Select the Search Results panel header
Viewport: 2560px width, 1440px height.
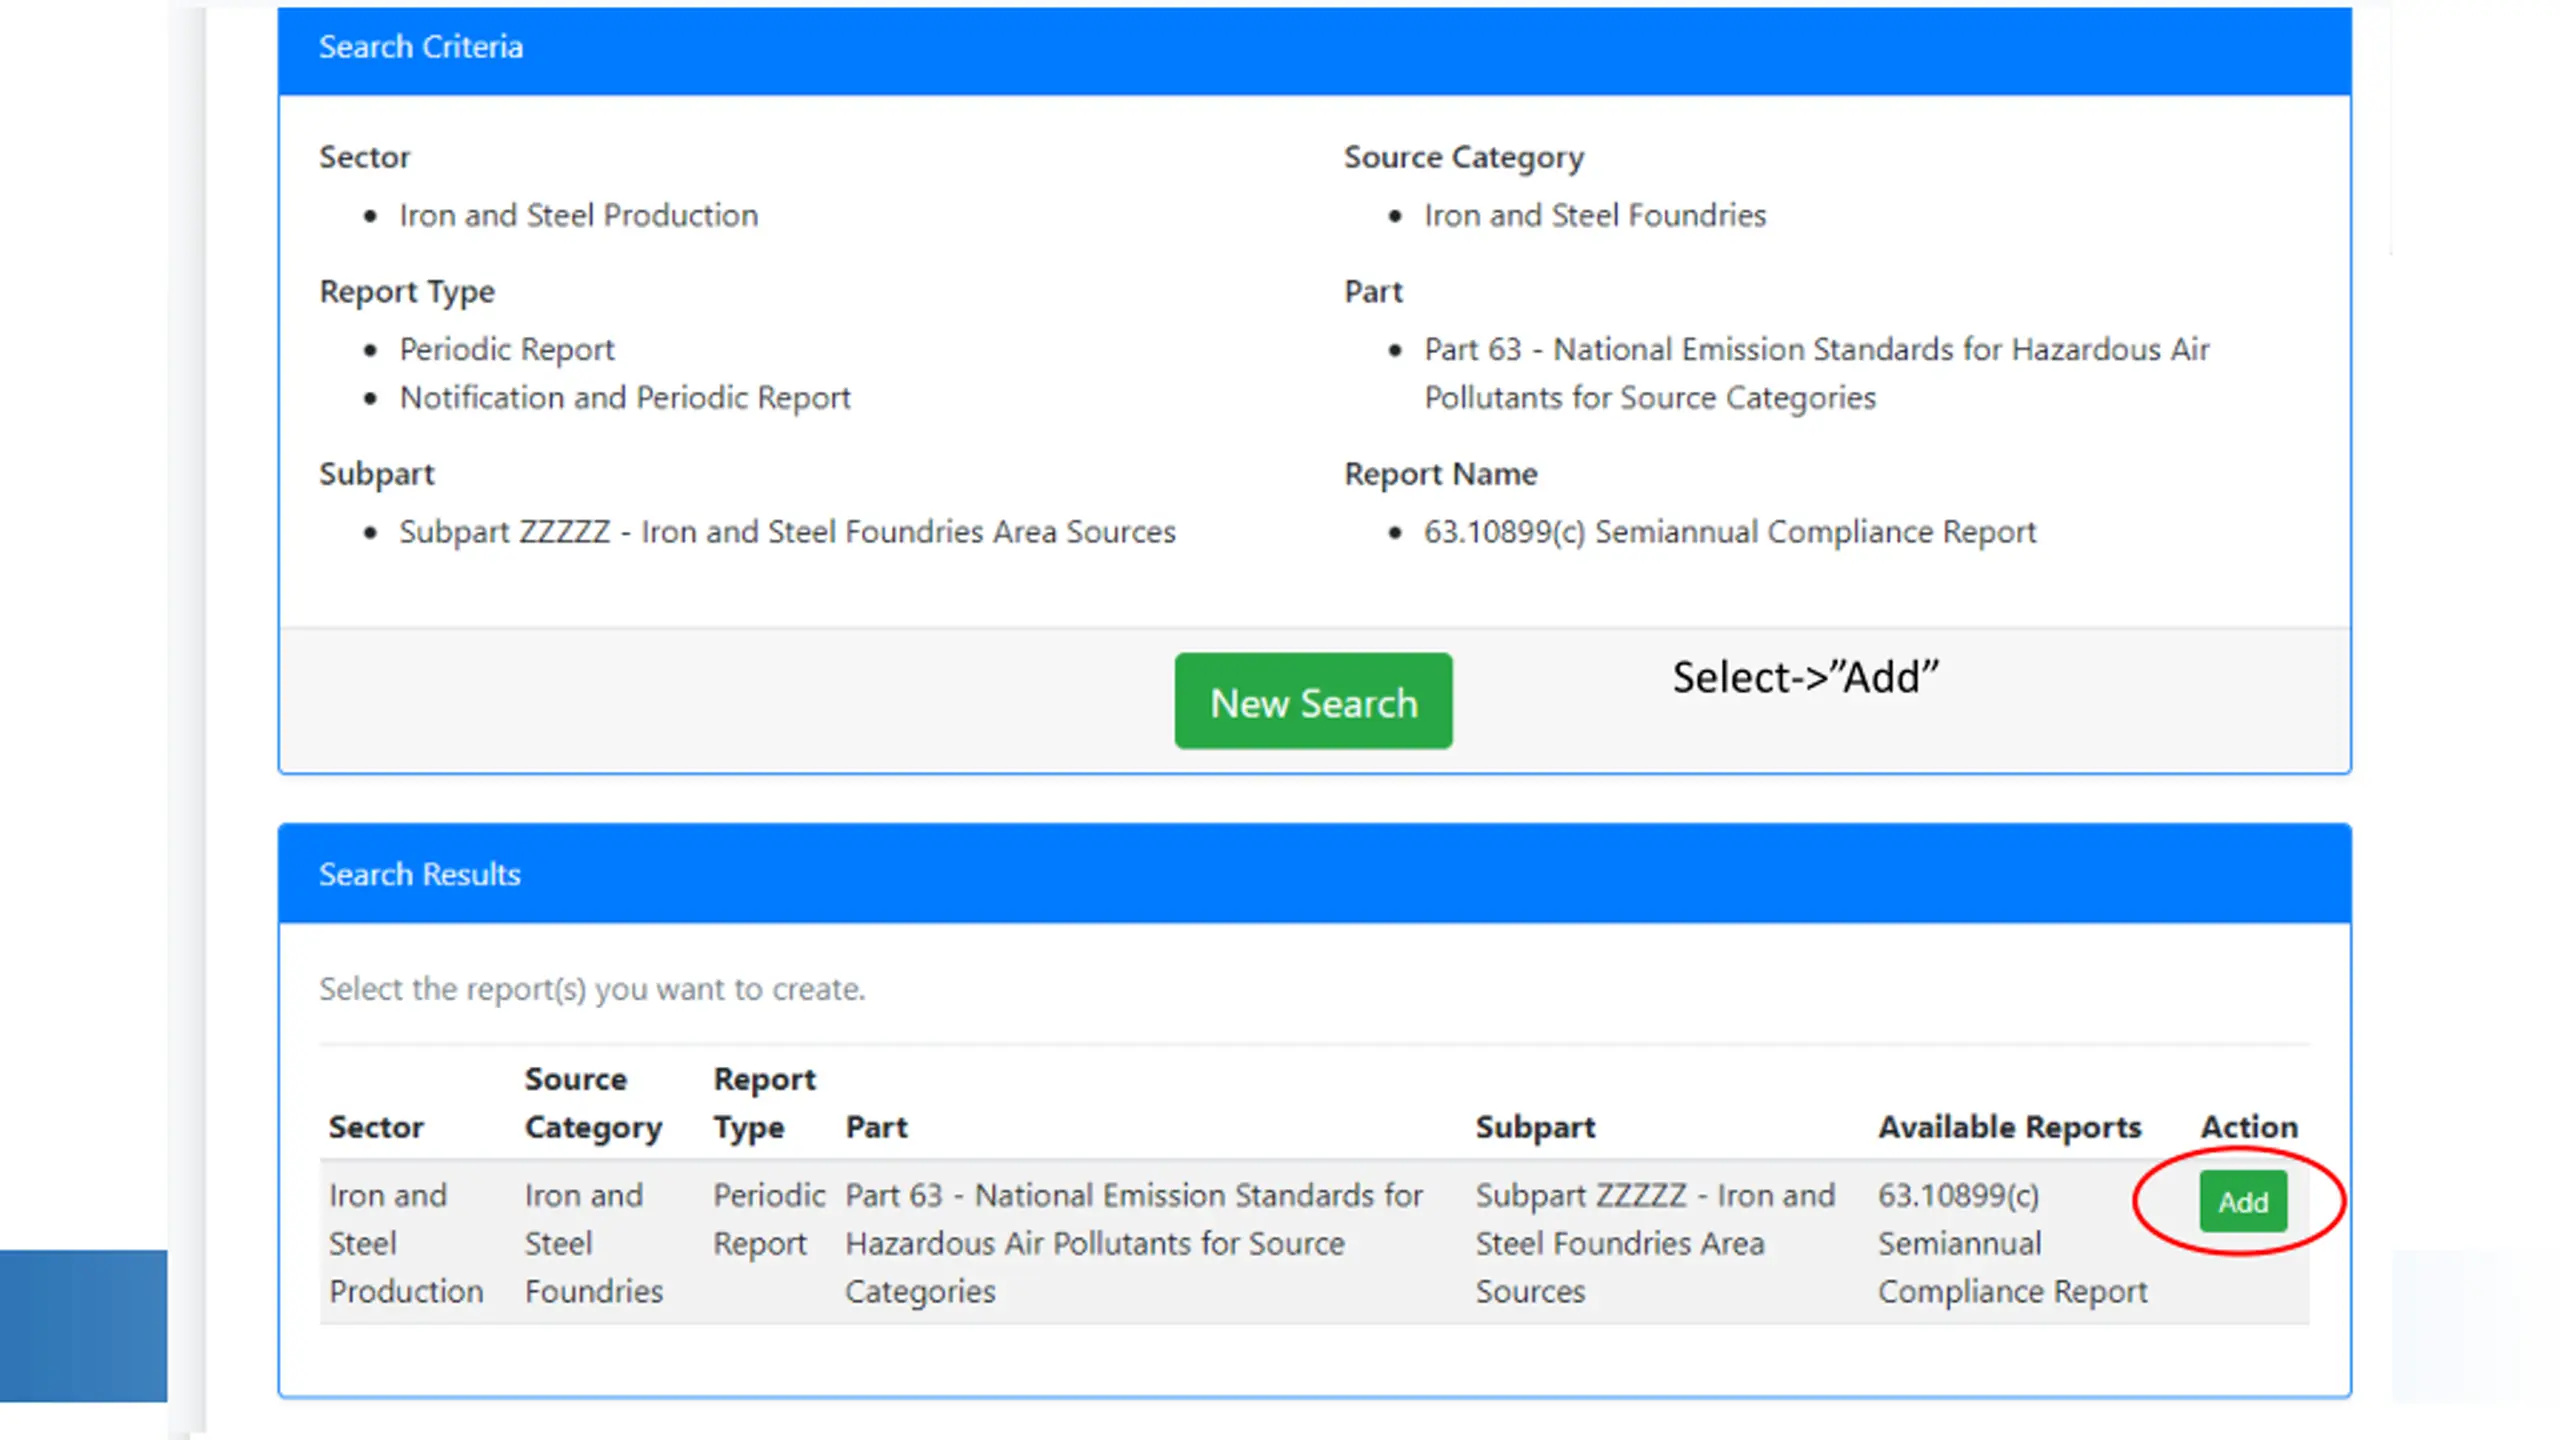point(1314,873)
